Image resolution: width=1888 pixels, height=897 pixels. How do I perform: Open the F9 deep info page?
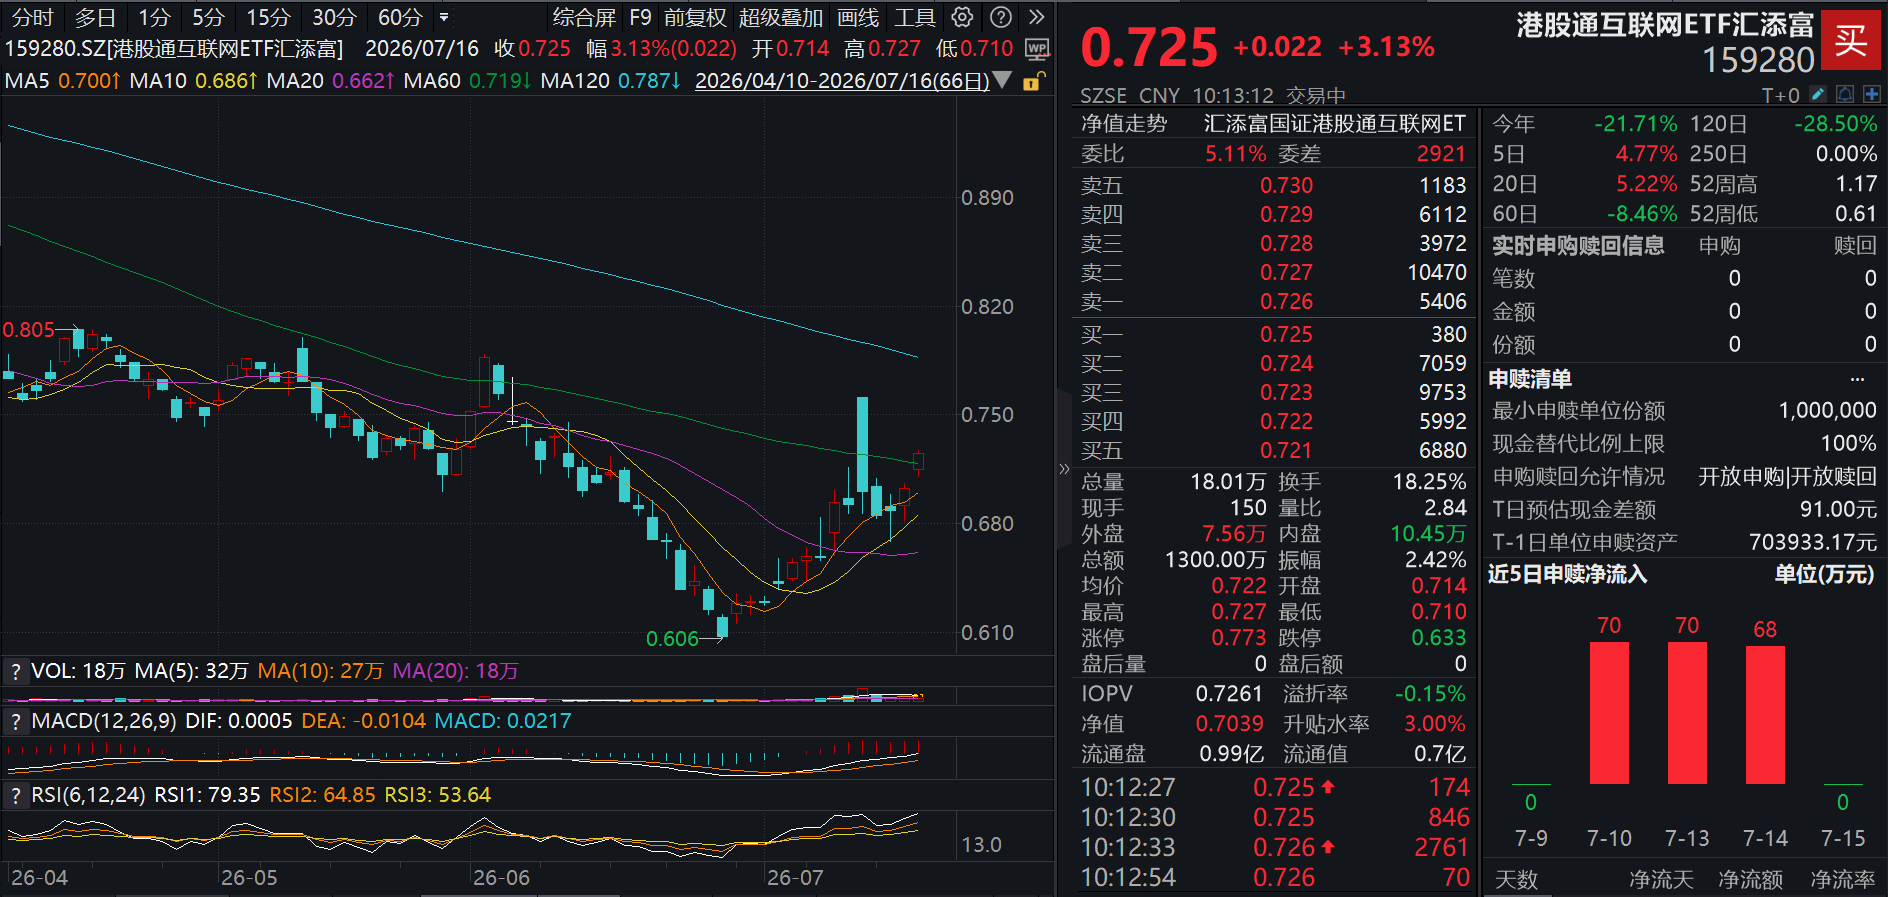coord(640,17)
